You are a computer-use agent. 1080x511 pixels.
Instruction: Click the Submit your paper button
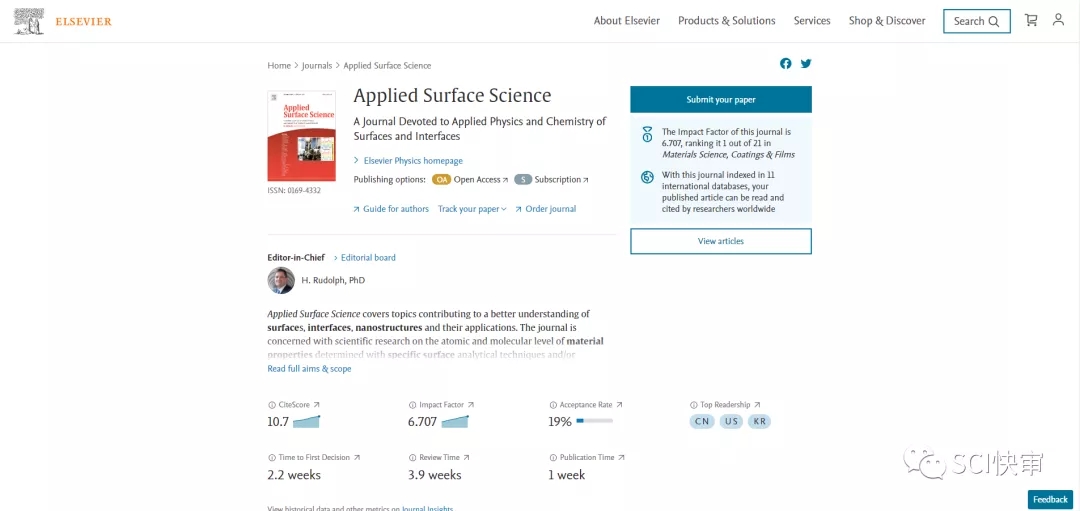720,100
